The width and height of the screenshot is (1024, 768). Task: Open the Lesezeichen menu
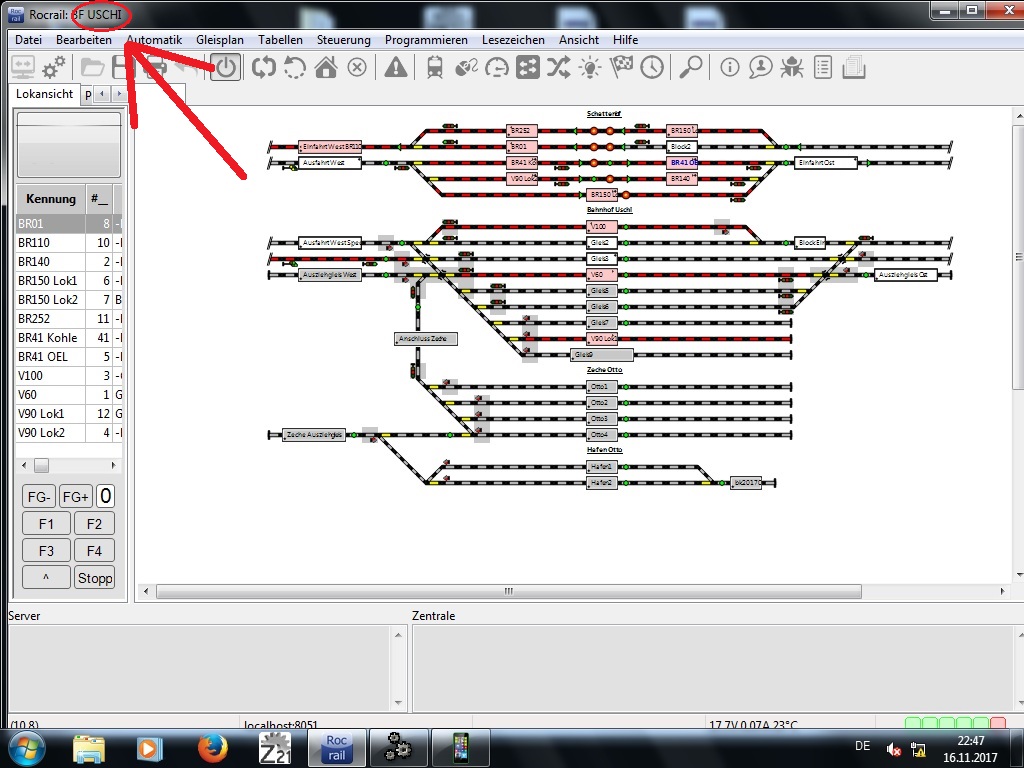click(513, 40)
